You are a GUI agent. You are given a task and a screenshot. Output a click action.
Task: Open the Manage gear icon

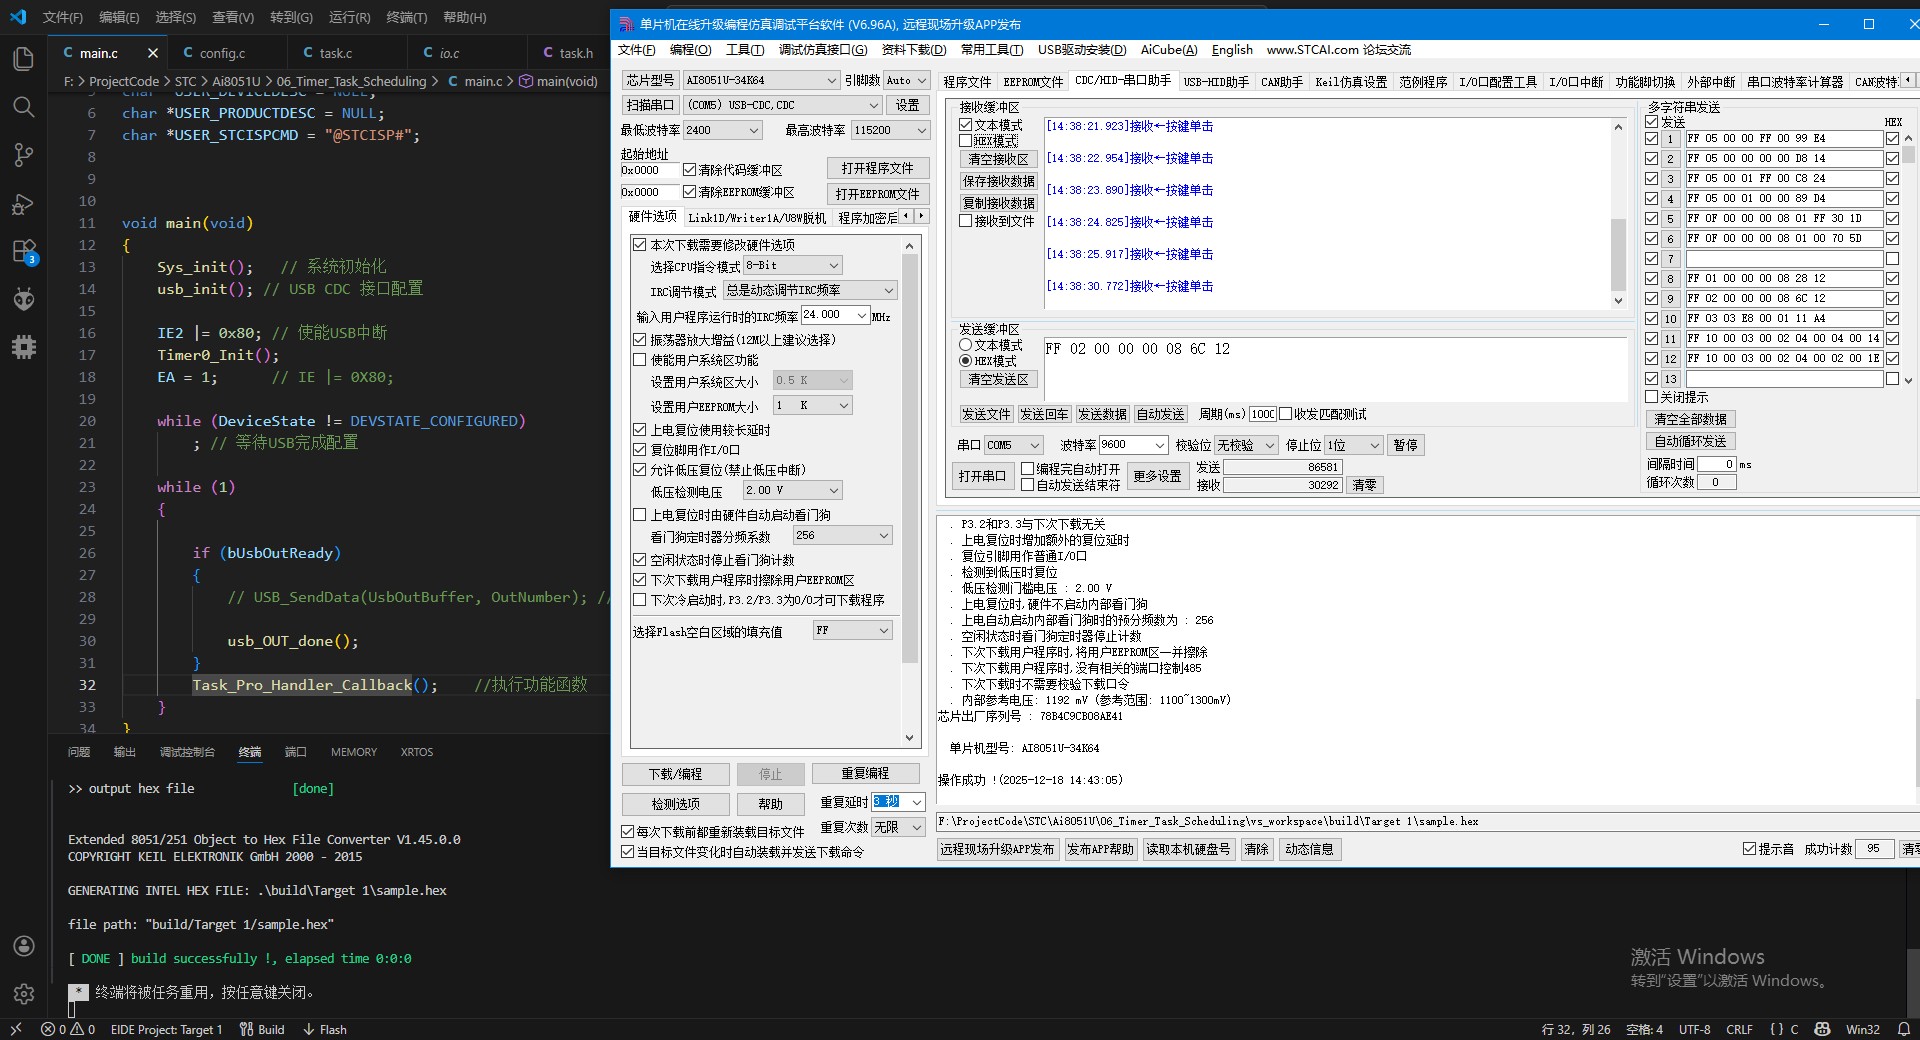23,994
